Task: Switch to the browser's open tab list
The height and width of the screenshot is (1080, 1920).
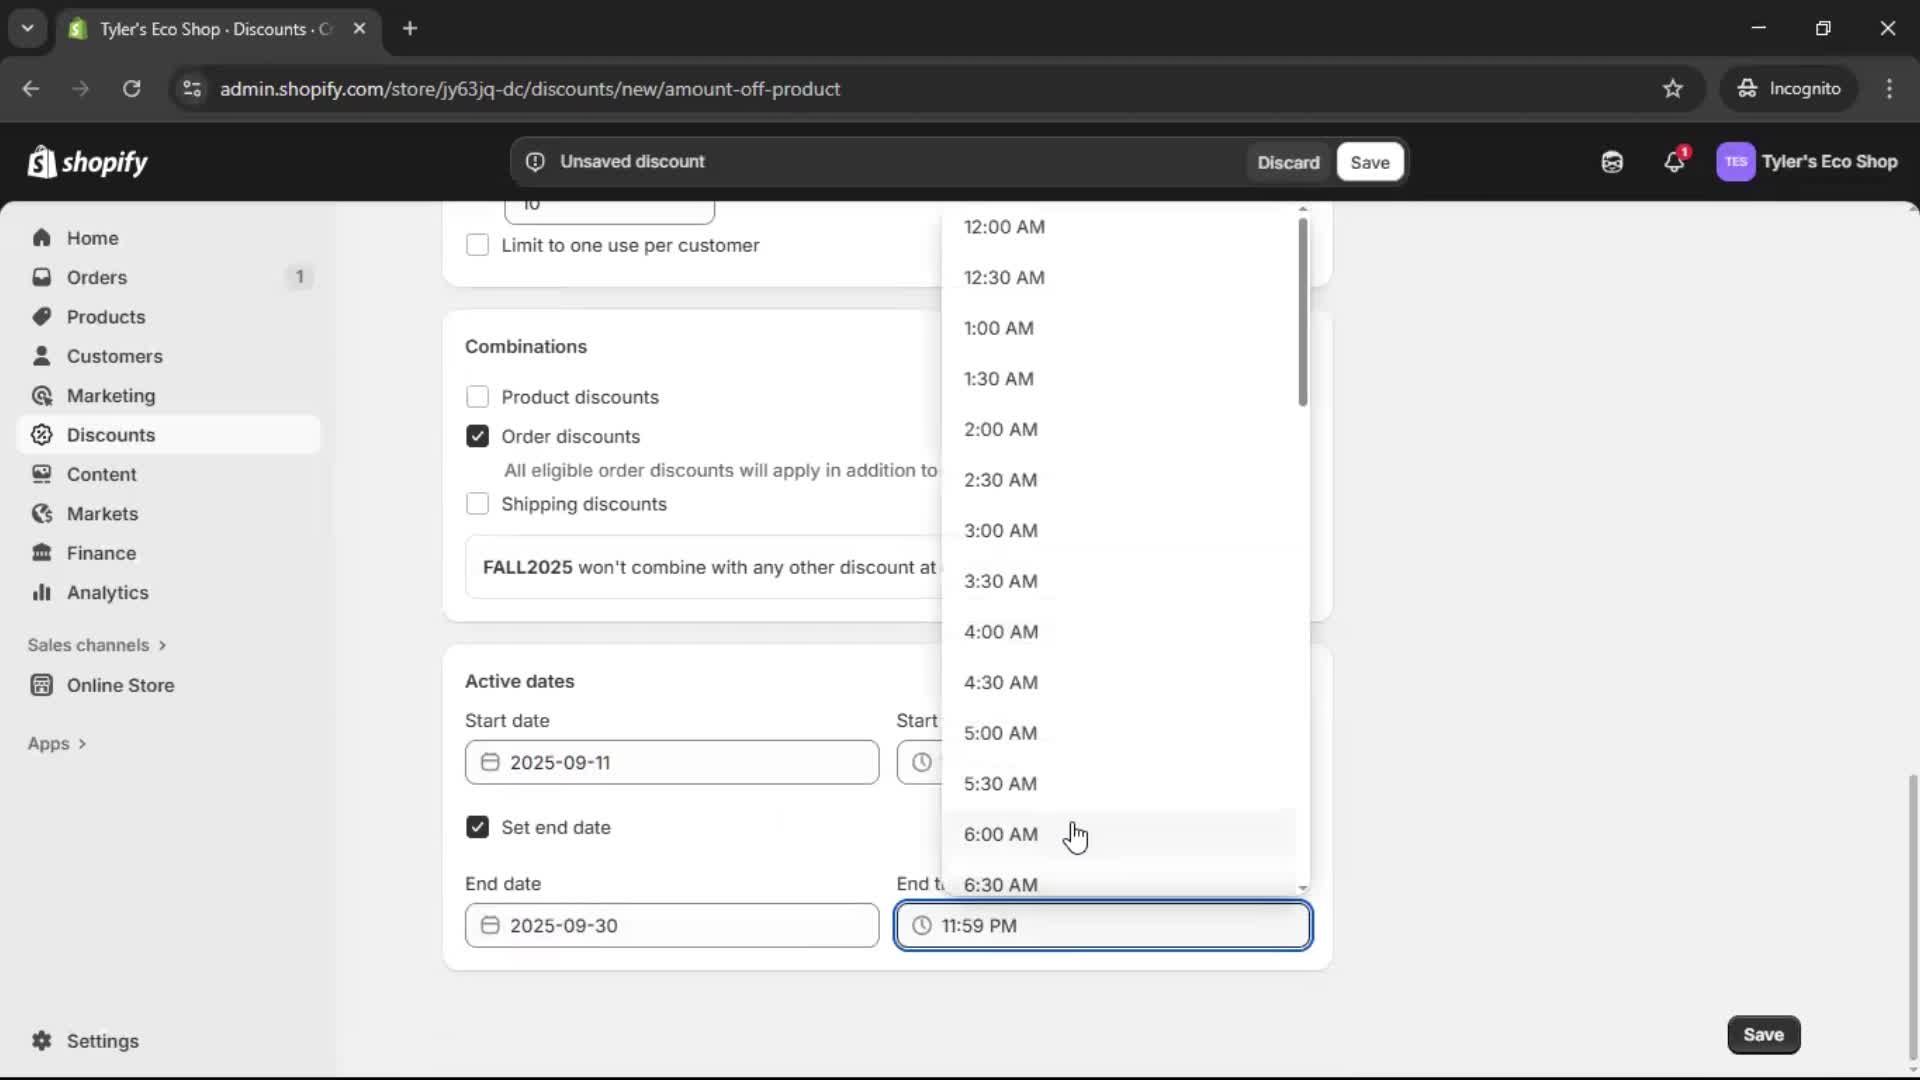Action: [28, 28]
